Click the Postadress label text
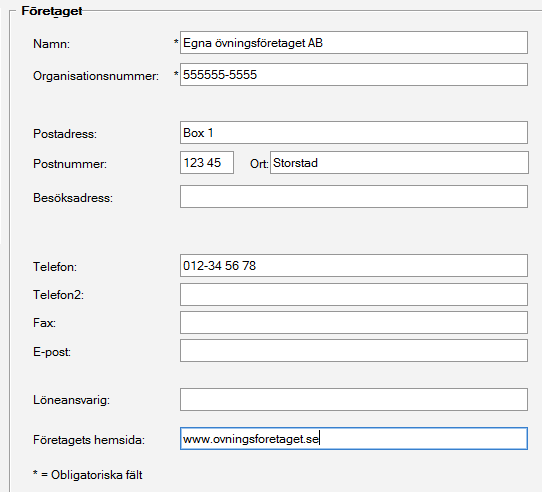This screenshot has width=542, height=492. click(x=65, y=134)
